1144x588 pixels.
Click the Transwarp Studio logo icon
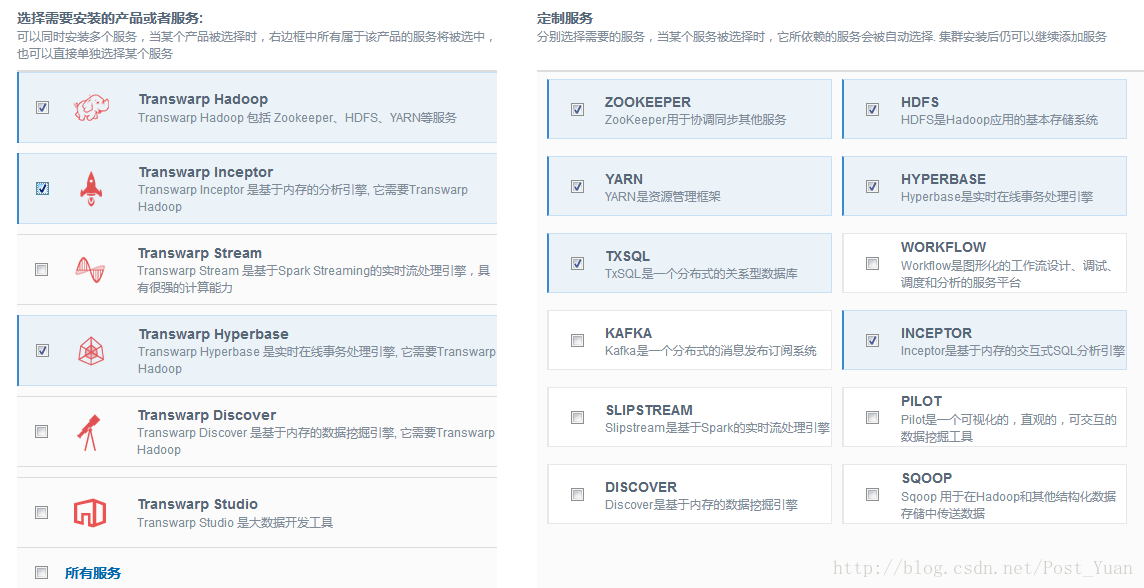pos(90,513)
